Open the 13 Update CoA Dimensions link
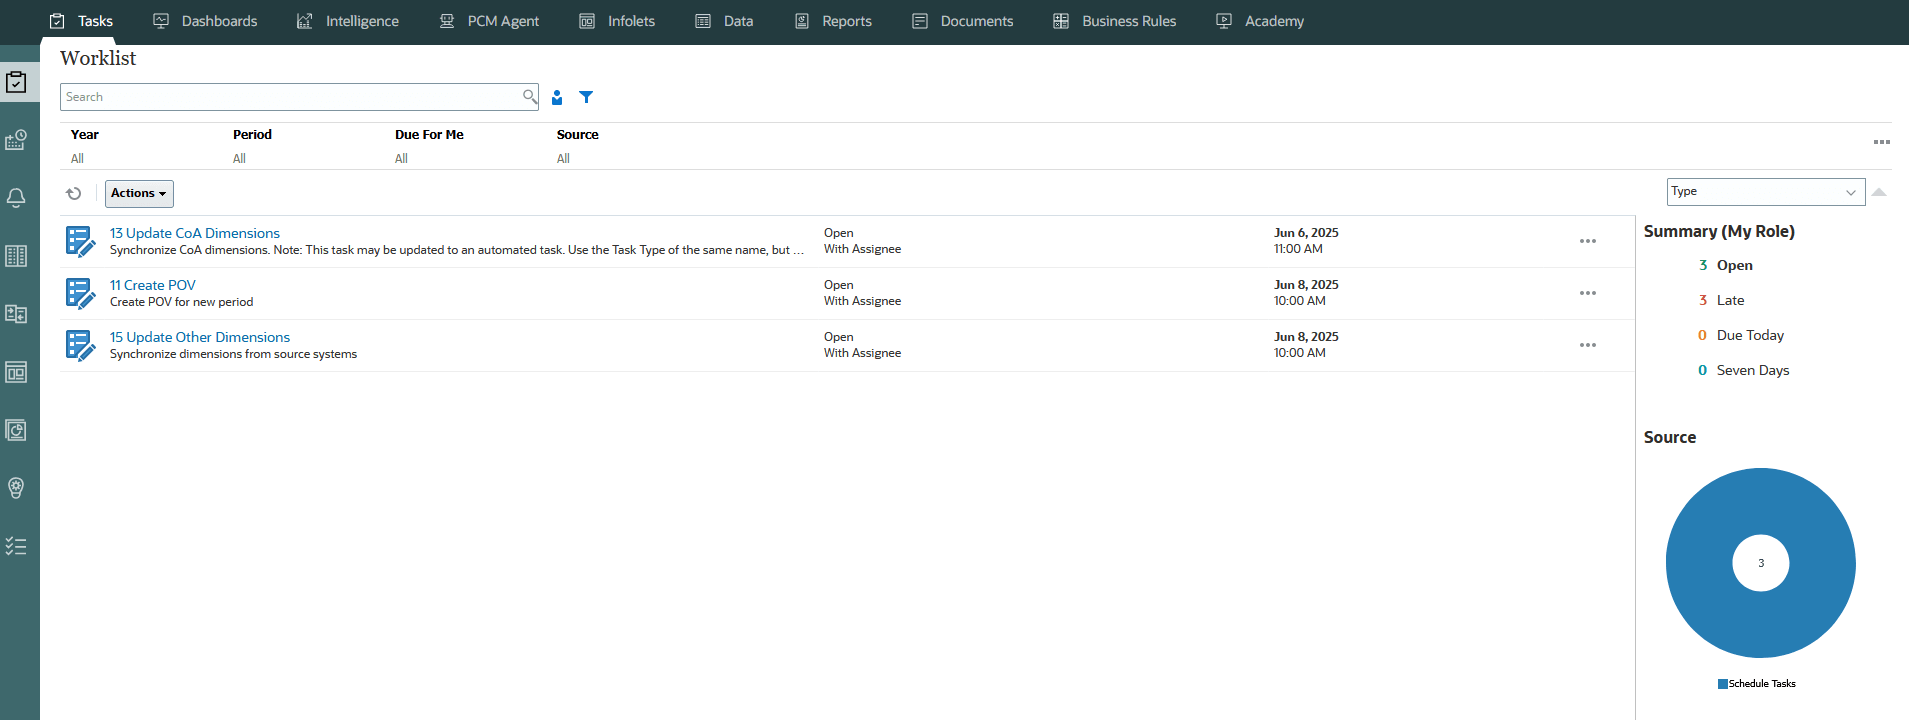This screenshot has width=1909, height=720. tap(195, 233)
